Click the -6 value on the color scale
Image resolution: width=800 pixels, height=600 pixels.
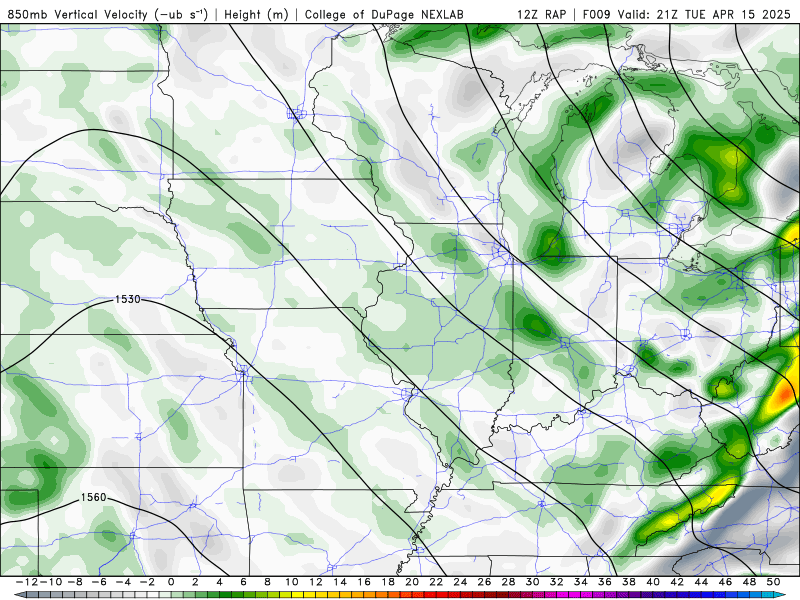tap(99, 582)
